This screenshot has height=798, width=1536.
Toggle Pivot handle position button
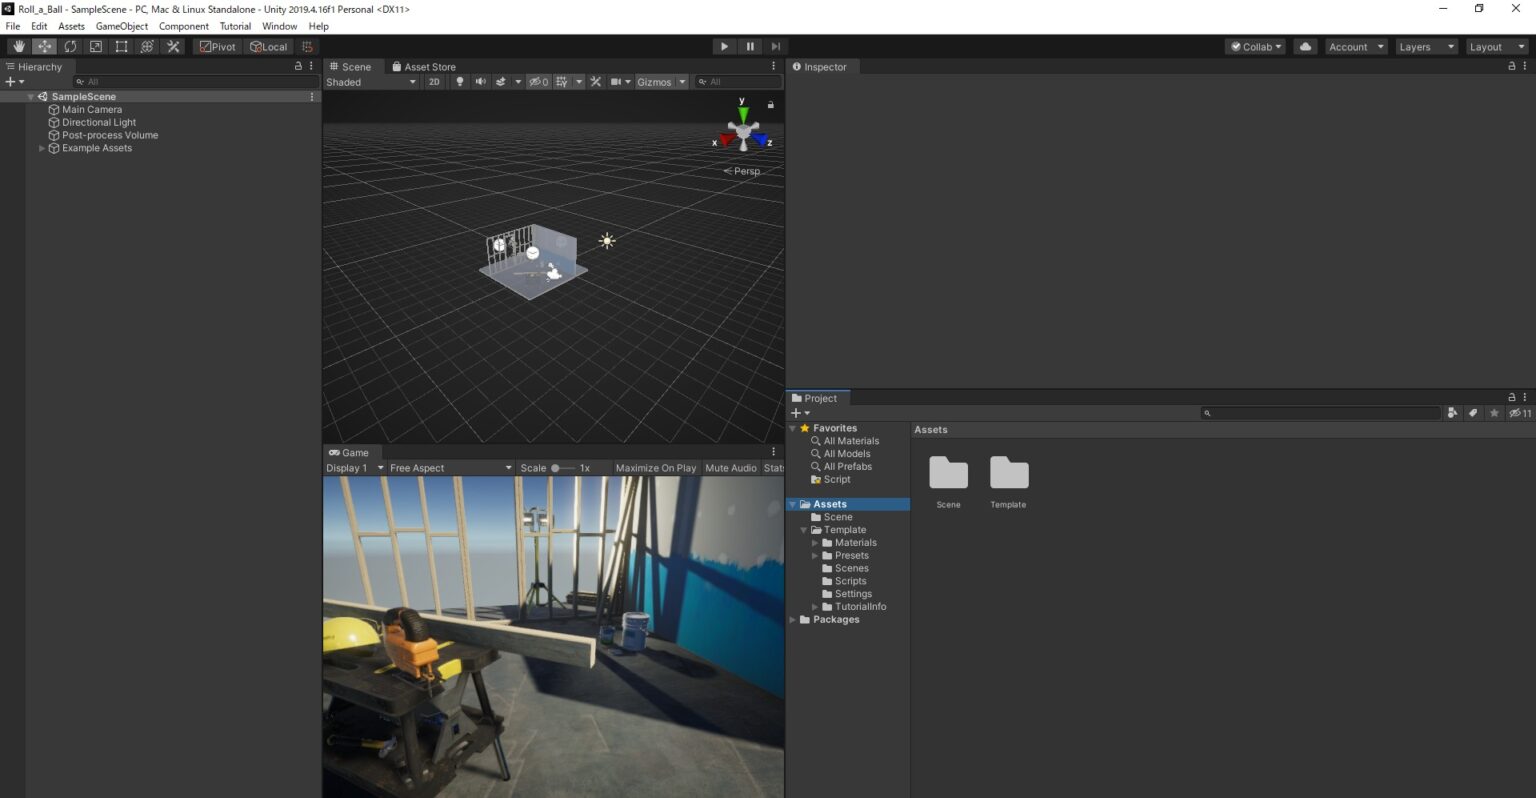tap(218, 47)
